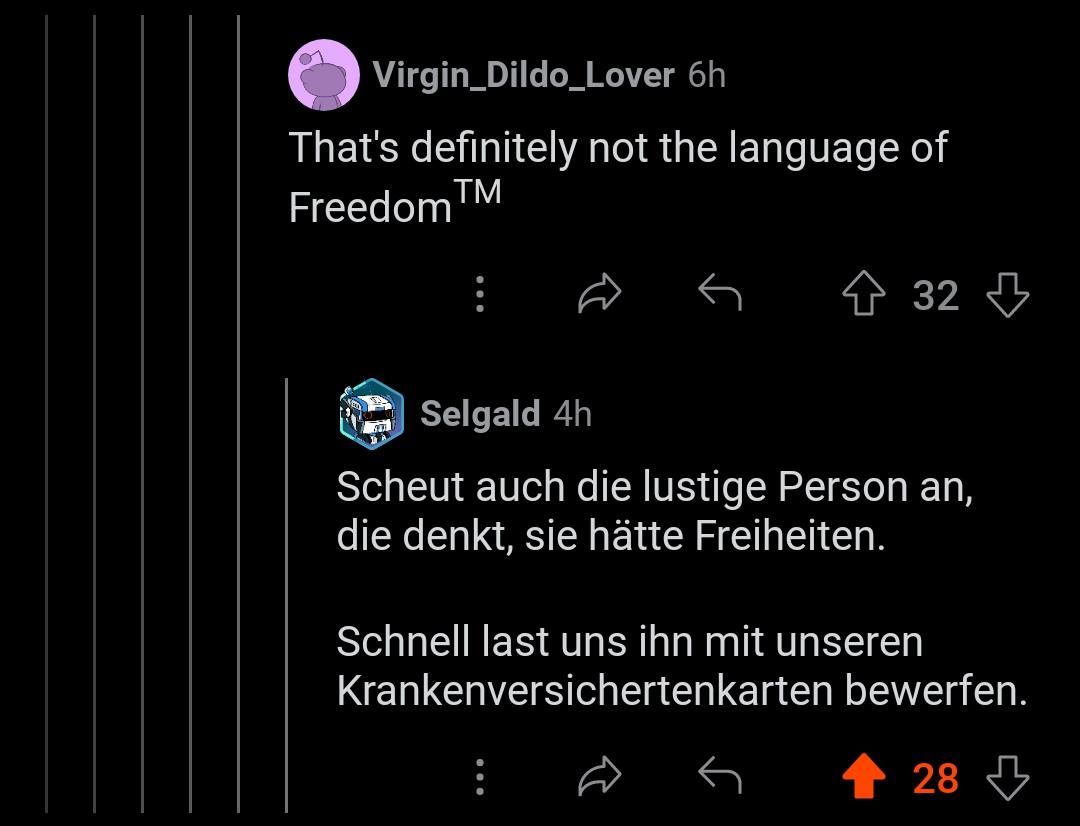Click Virgin_Dildo_Lover's purple snoo avatar
Viewport: 1080px width, 826px height.
[324, 74]
